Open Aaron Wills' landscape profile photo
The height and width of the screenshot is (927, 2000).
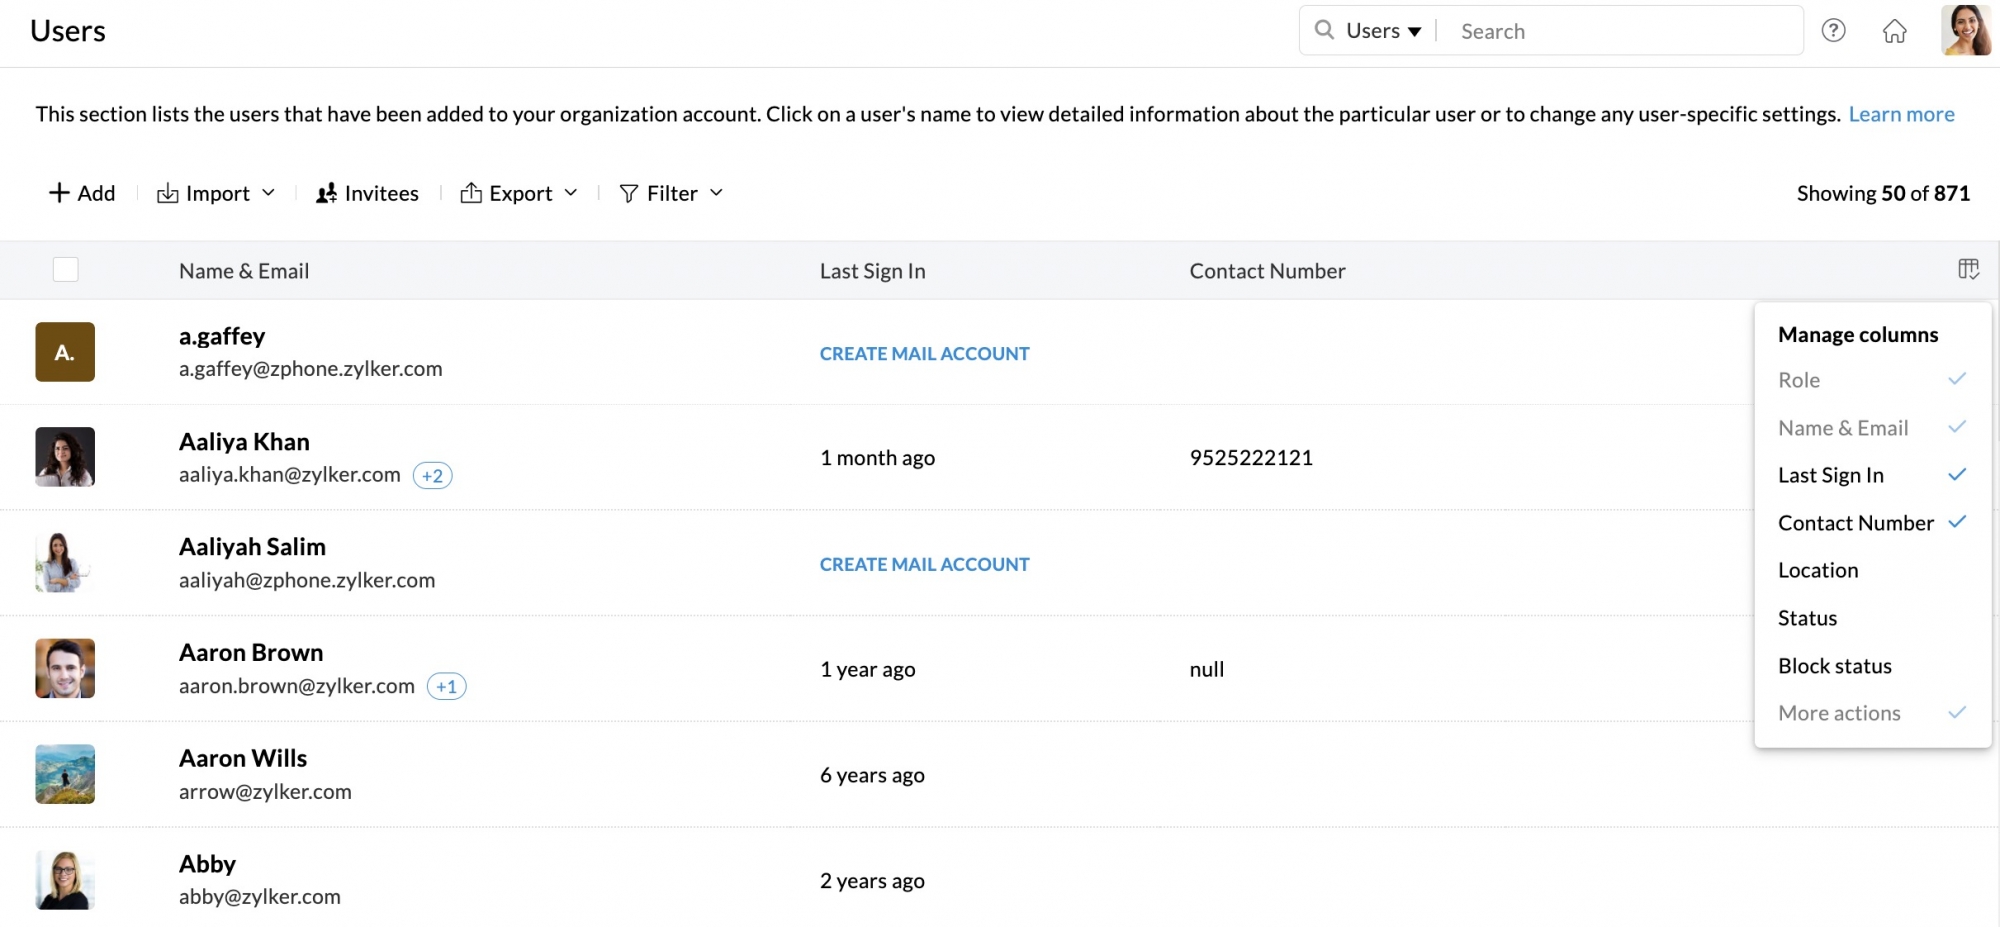65,774
